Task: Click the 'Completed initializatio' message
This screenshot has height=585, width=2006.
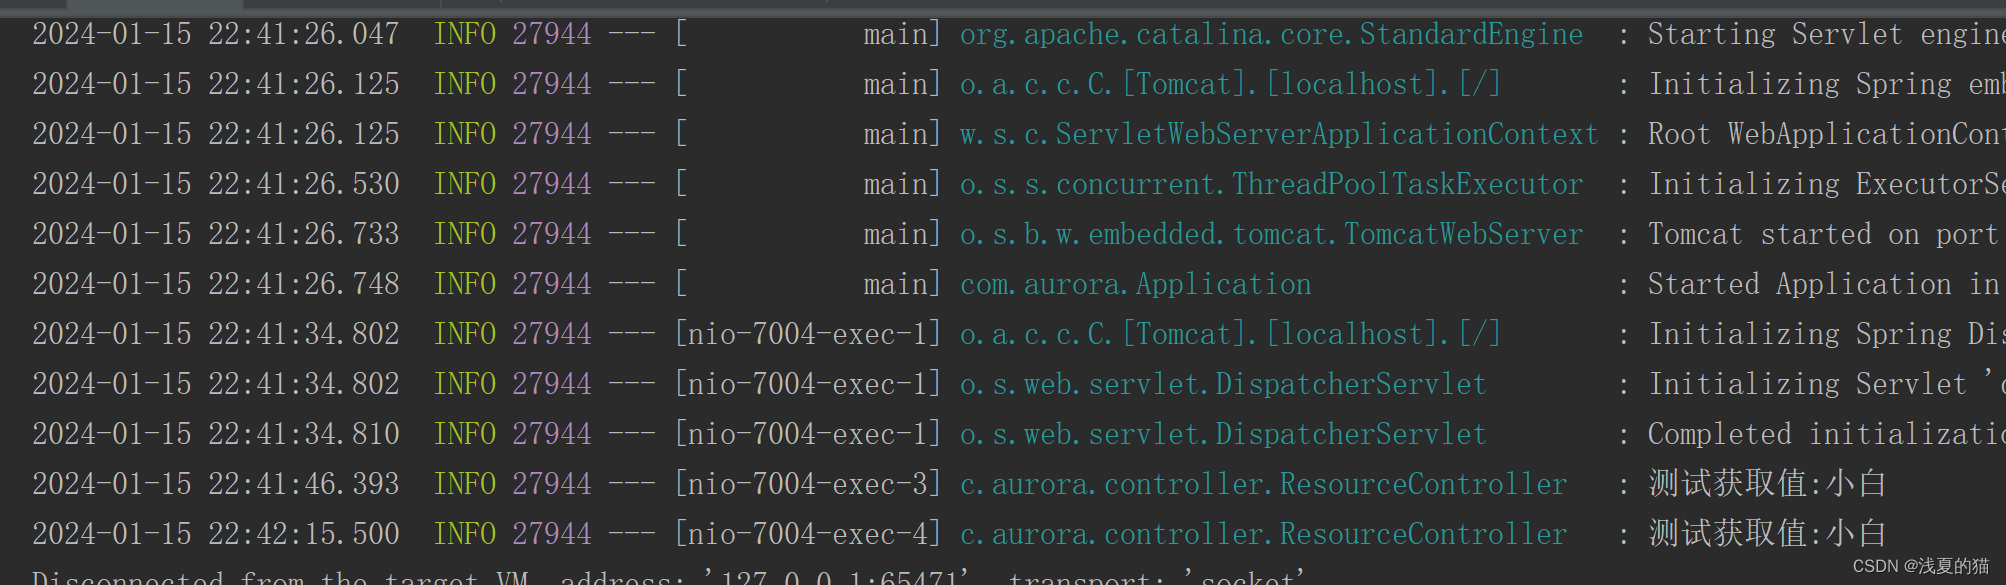Action: point(1826,435)
